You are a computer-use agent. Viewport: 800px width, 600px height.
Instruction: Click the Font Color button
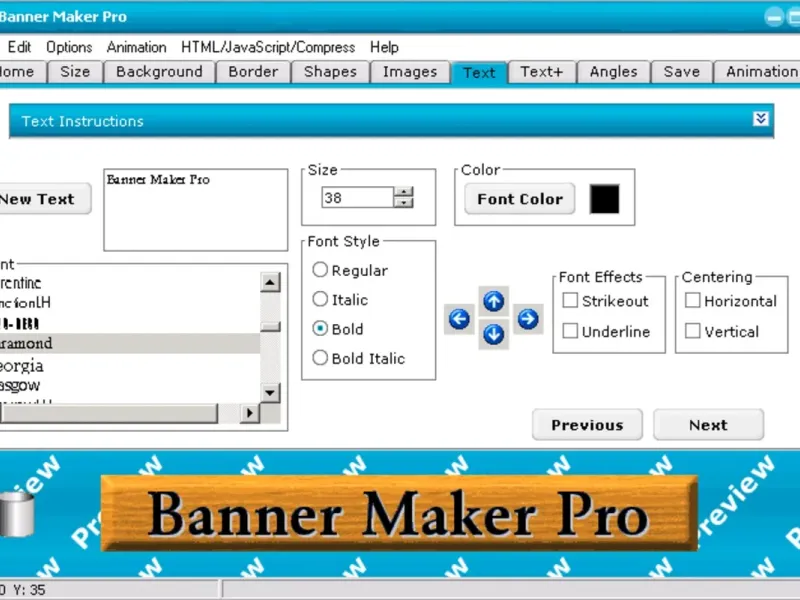[520, 198]
